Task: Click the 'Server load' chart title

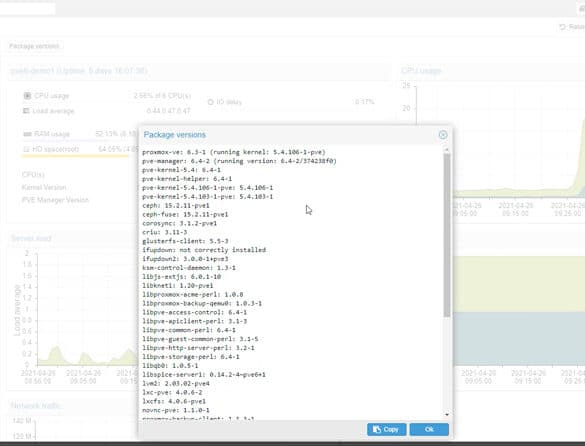Action: tap(31, 238)
